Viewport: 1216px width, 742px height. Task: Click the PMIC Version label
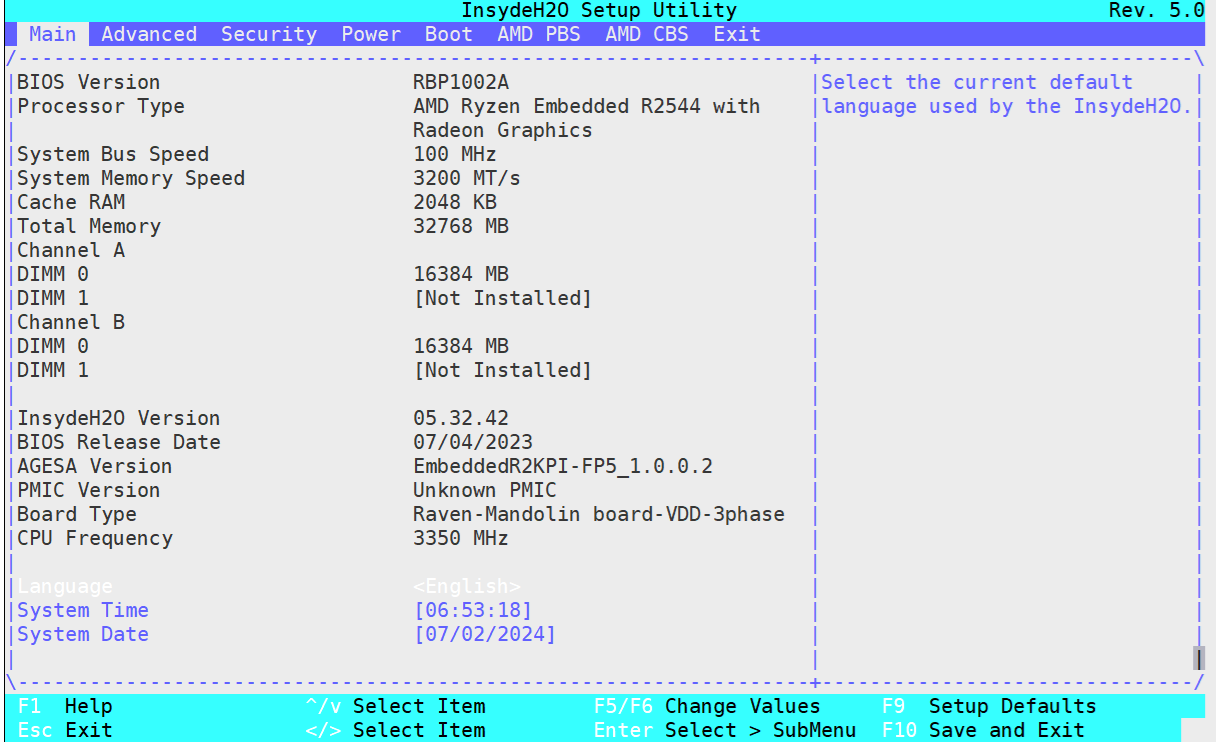[89, 490]
